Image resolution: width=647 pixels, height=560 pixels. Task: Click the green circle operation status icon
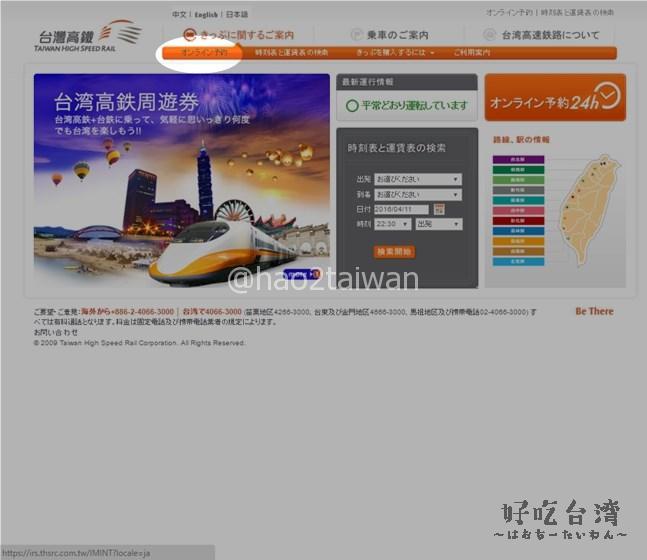[352, 104]
